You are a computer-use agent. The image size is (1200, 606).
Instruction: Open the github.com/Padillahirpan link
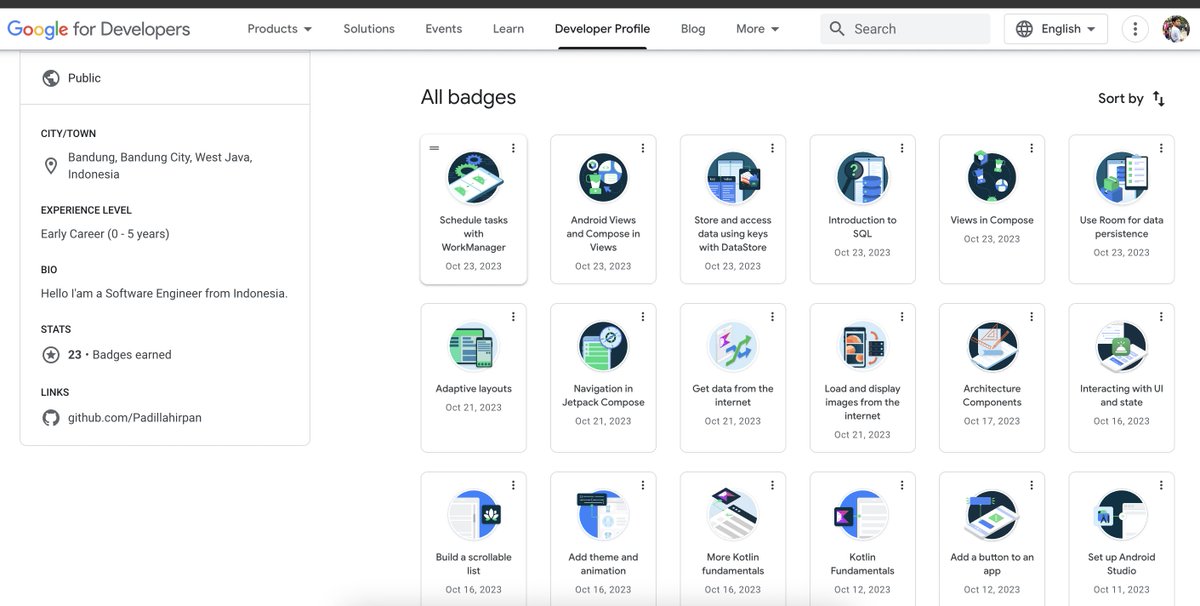click(135, 417)
